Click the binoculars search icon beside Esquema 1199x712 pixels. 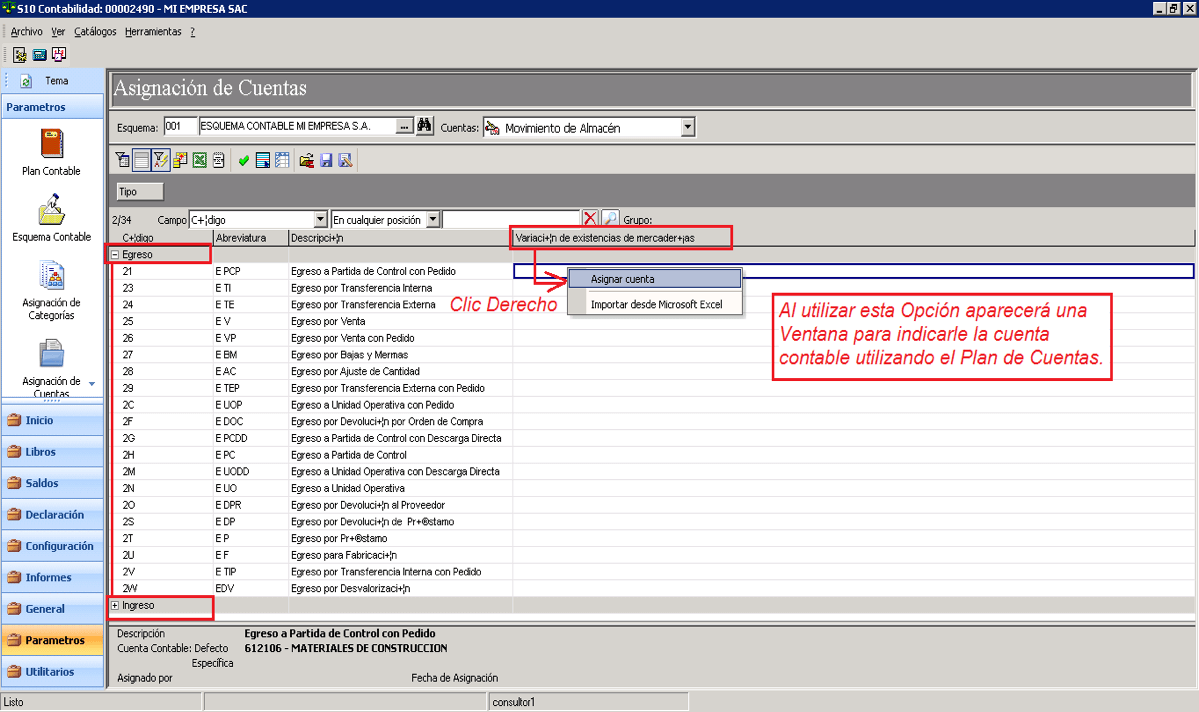424,126
